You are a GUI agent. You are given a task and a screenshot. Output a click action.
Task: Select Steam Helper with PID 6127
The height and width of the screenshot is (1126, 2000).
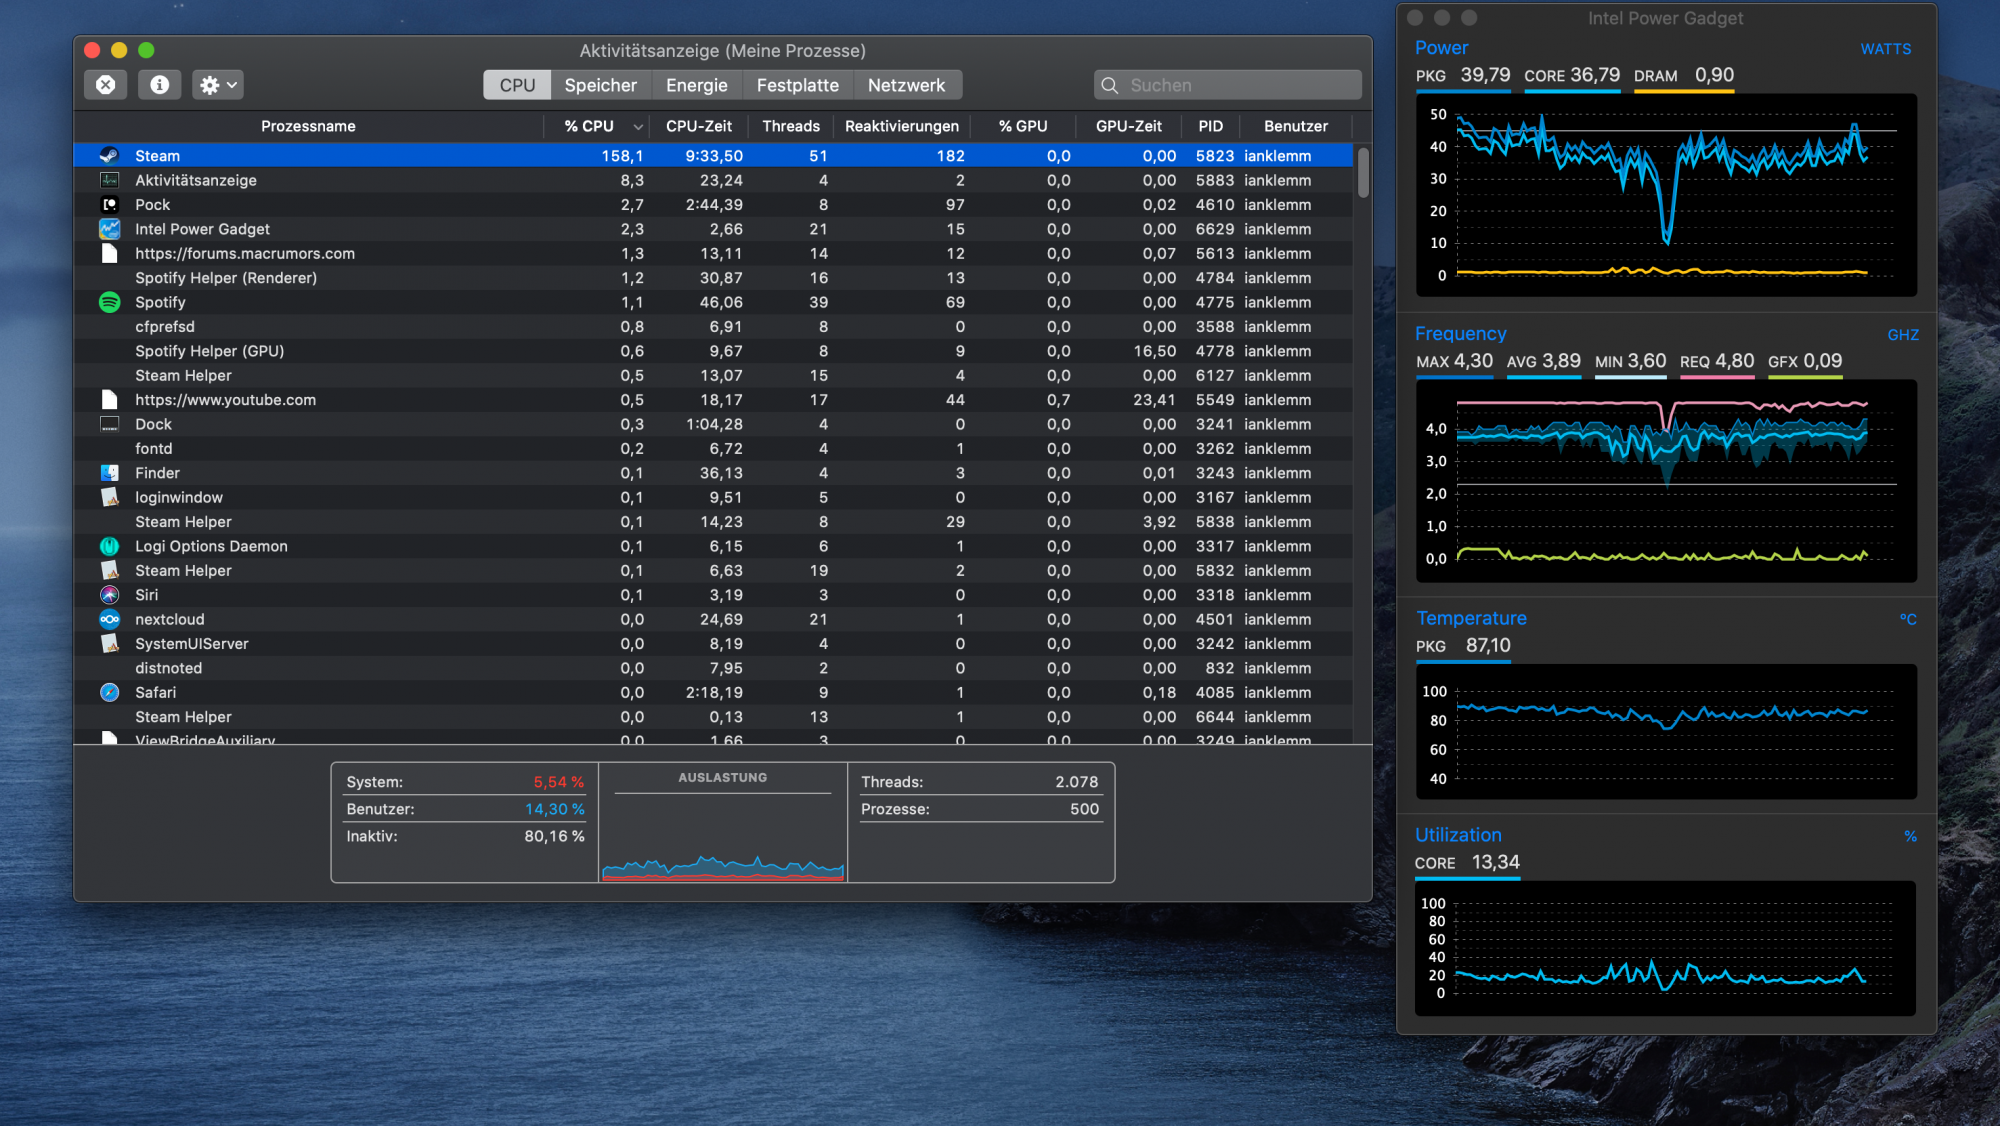pyautogui.click(x=713, y=375)
